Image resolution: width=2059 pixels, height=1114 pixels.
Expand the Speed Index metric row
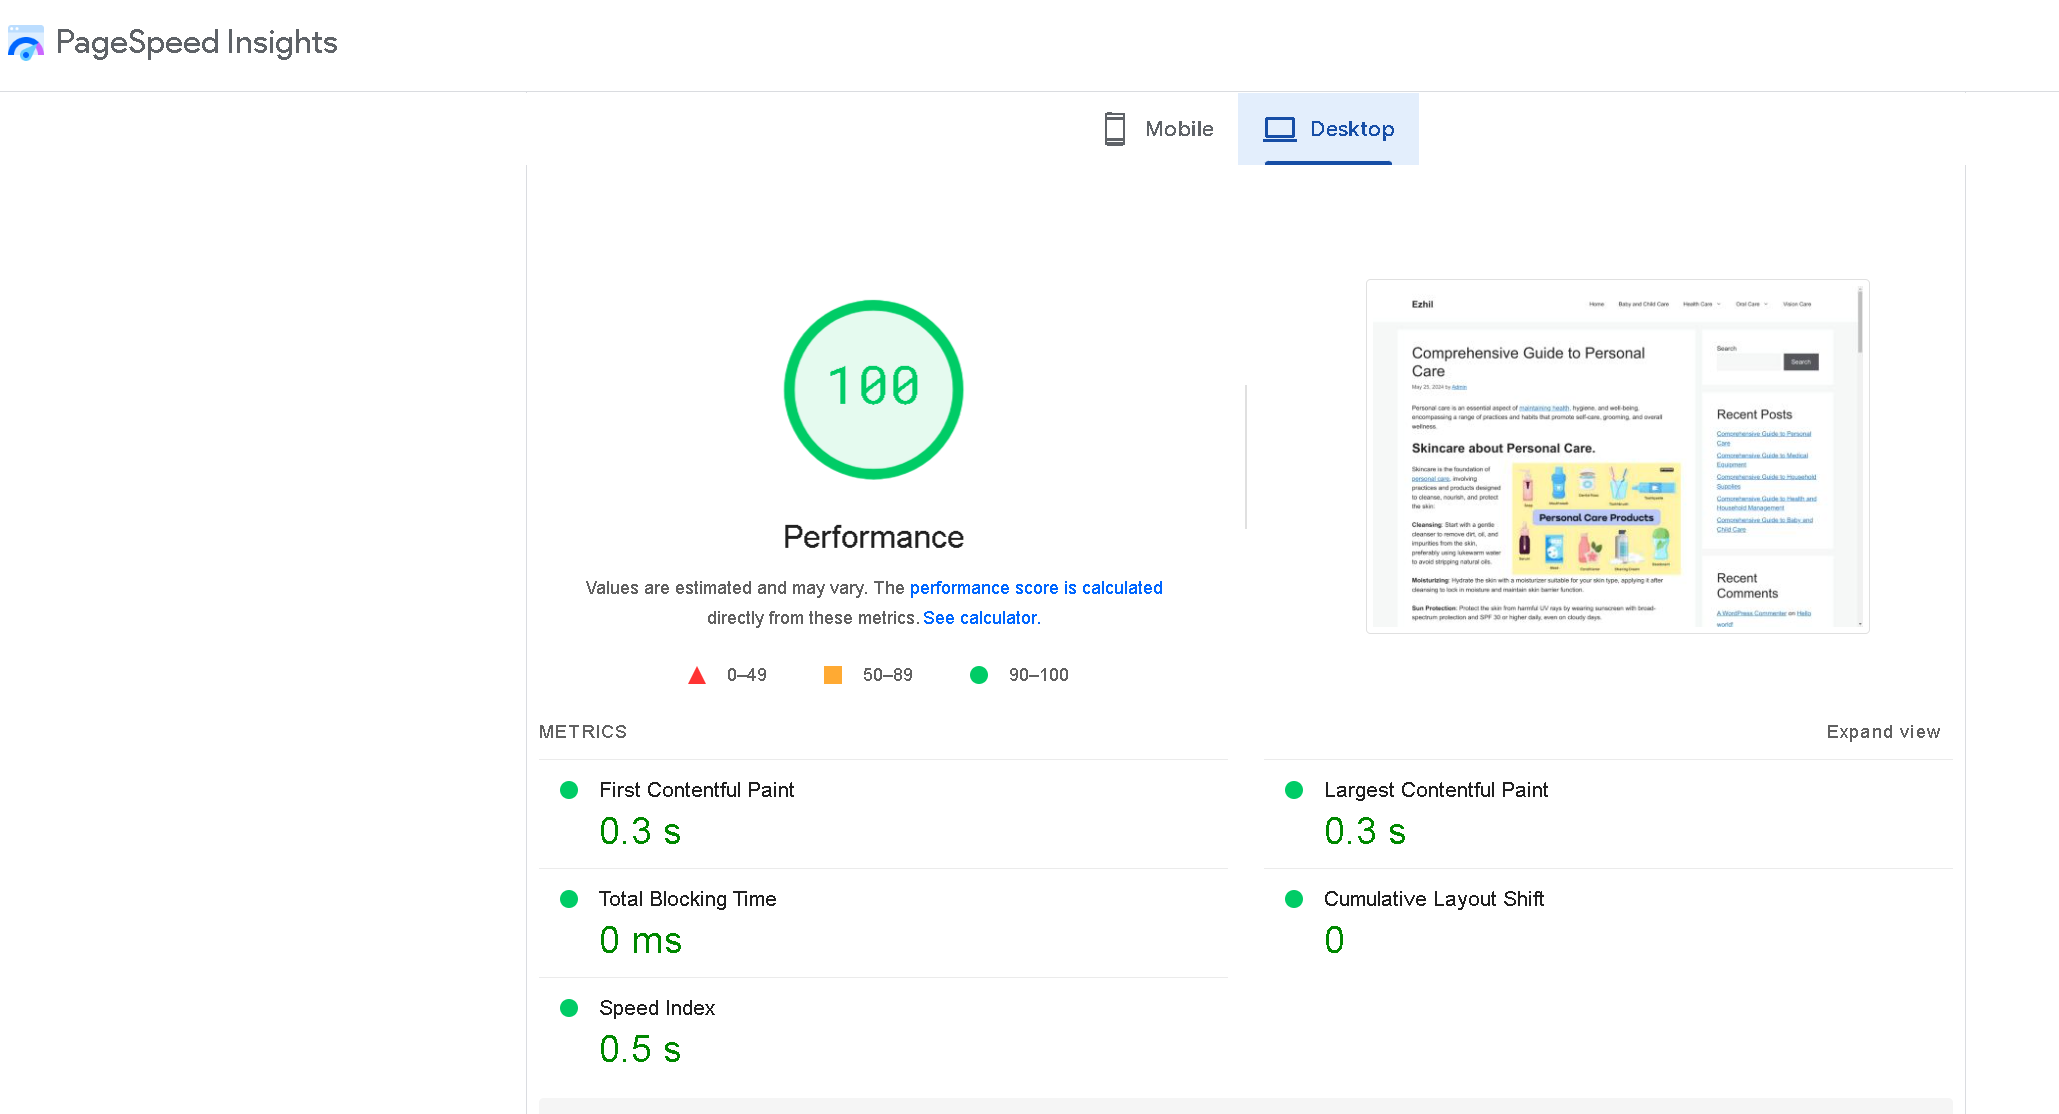pyautogui.click(x=656, y=1008)
